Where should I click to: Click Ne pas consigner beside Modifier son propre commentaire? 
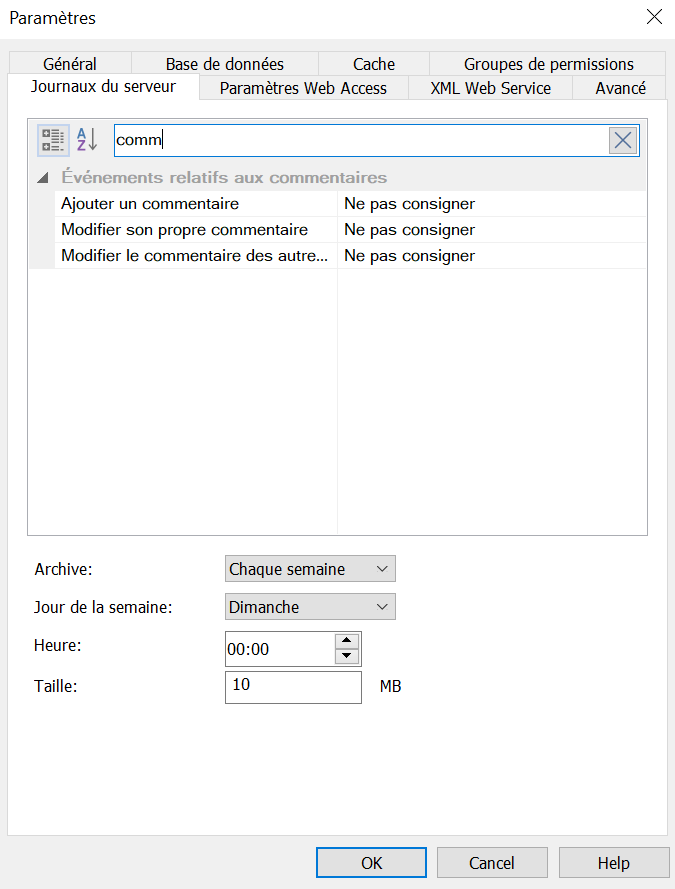(x=410, y=229)
